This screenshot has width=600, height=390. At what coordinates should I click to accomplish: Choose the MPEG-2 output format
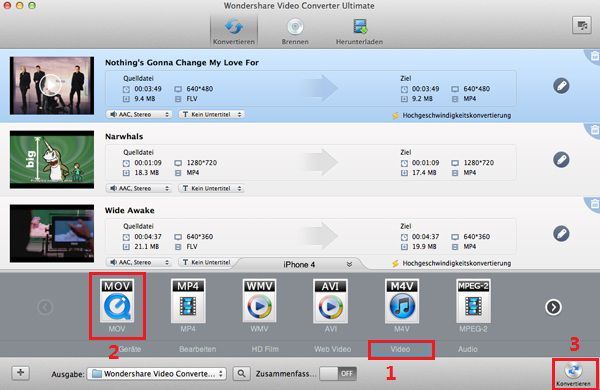(x=473, y=305)
